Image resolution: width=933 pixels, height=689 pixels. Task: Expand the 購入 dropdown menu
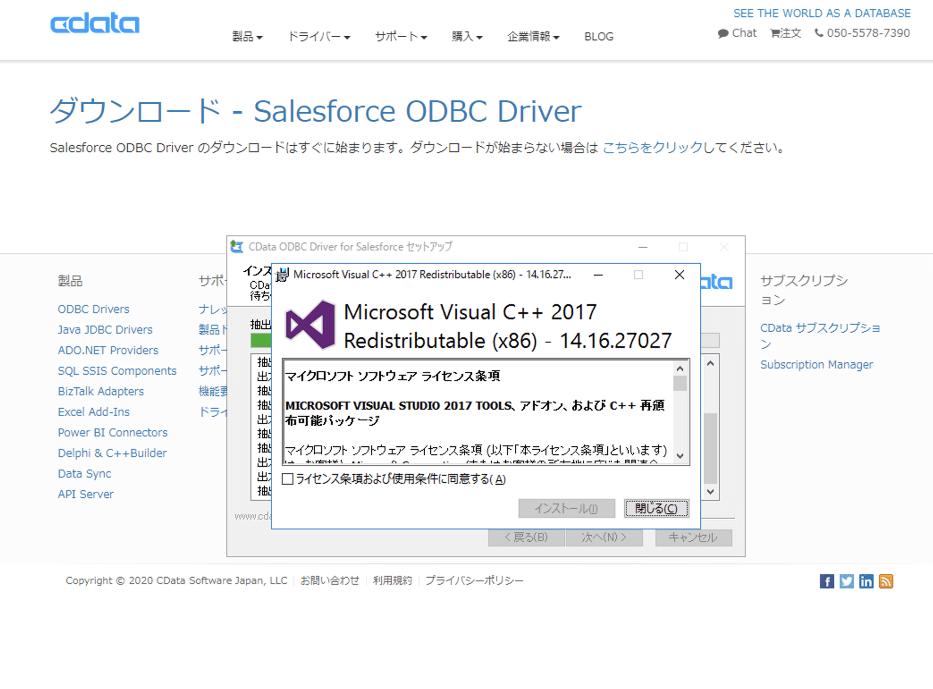pos(467,37)
